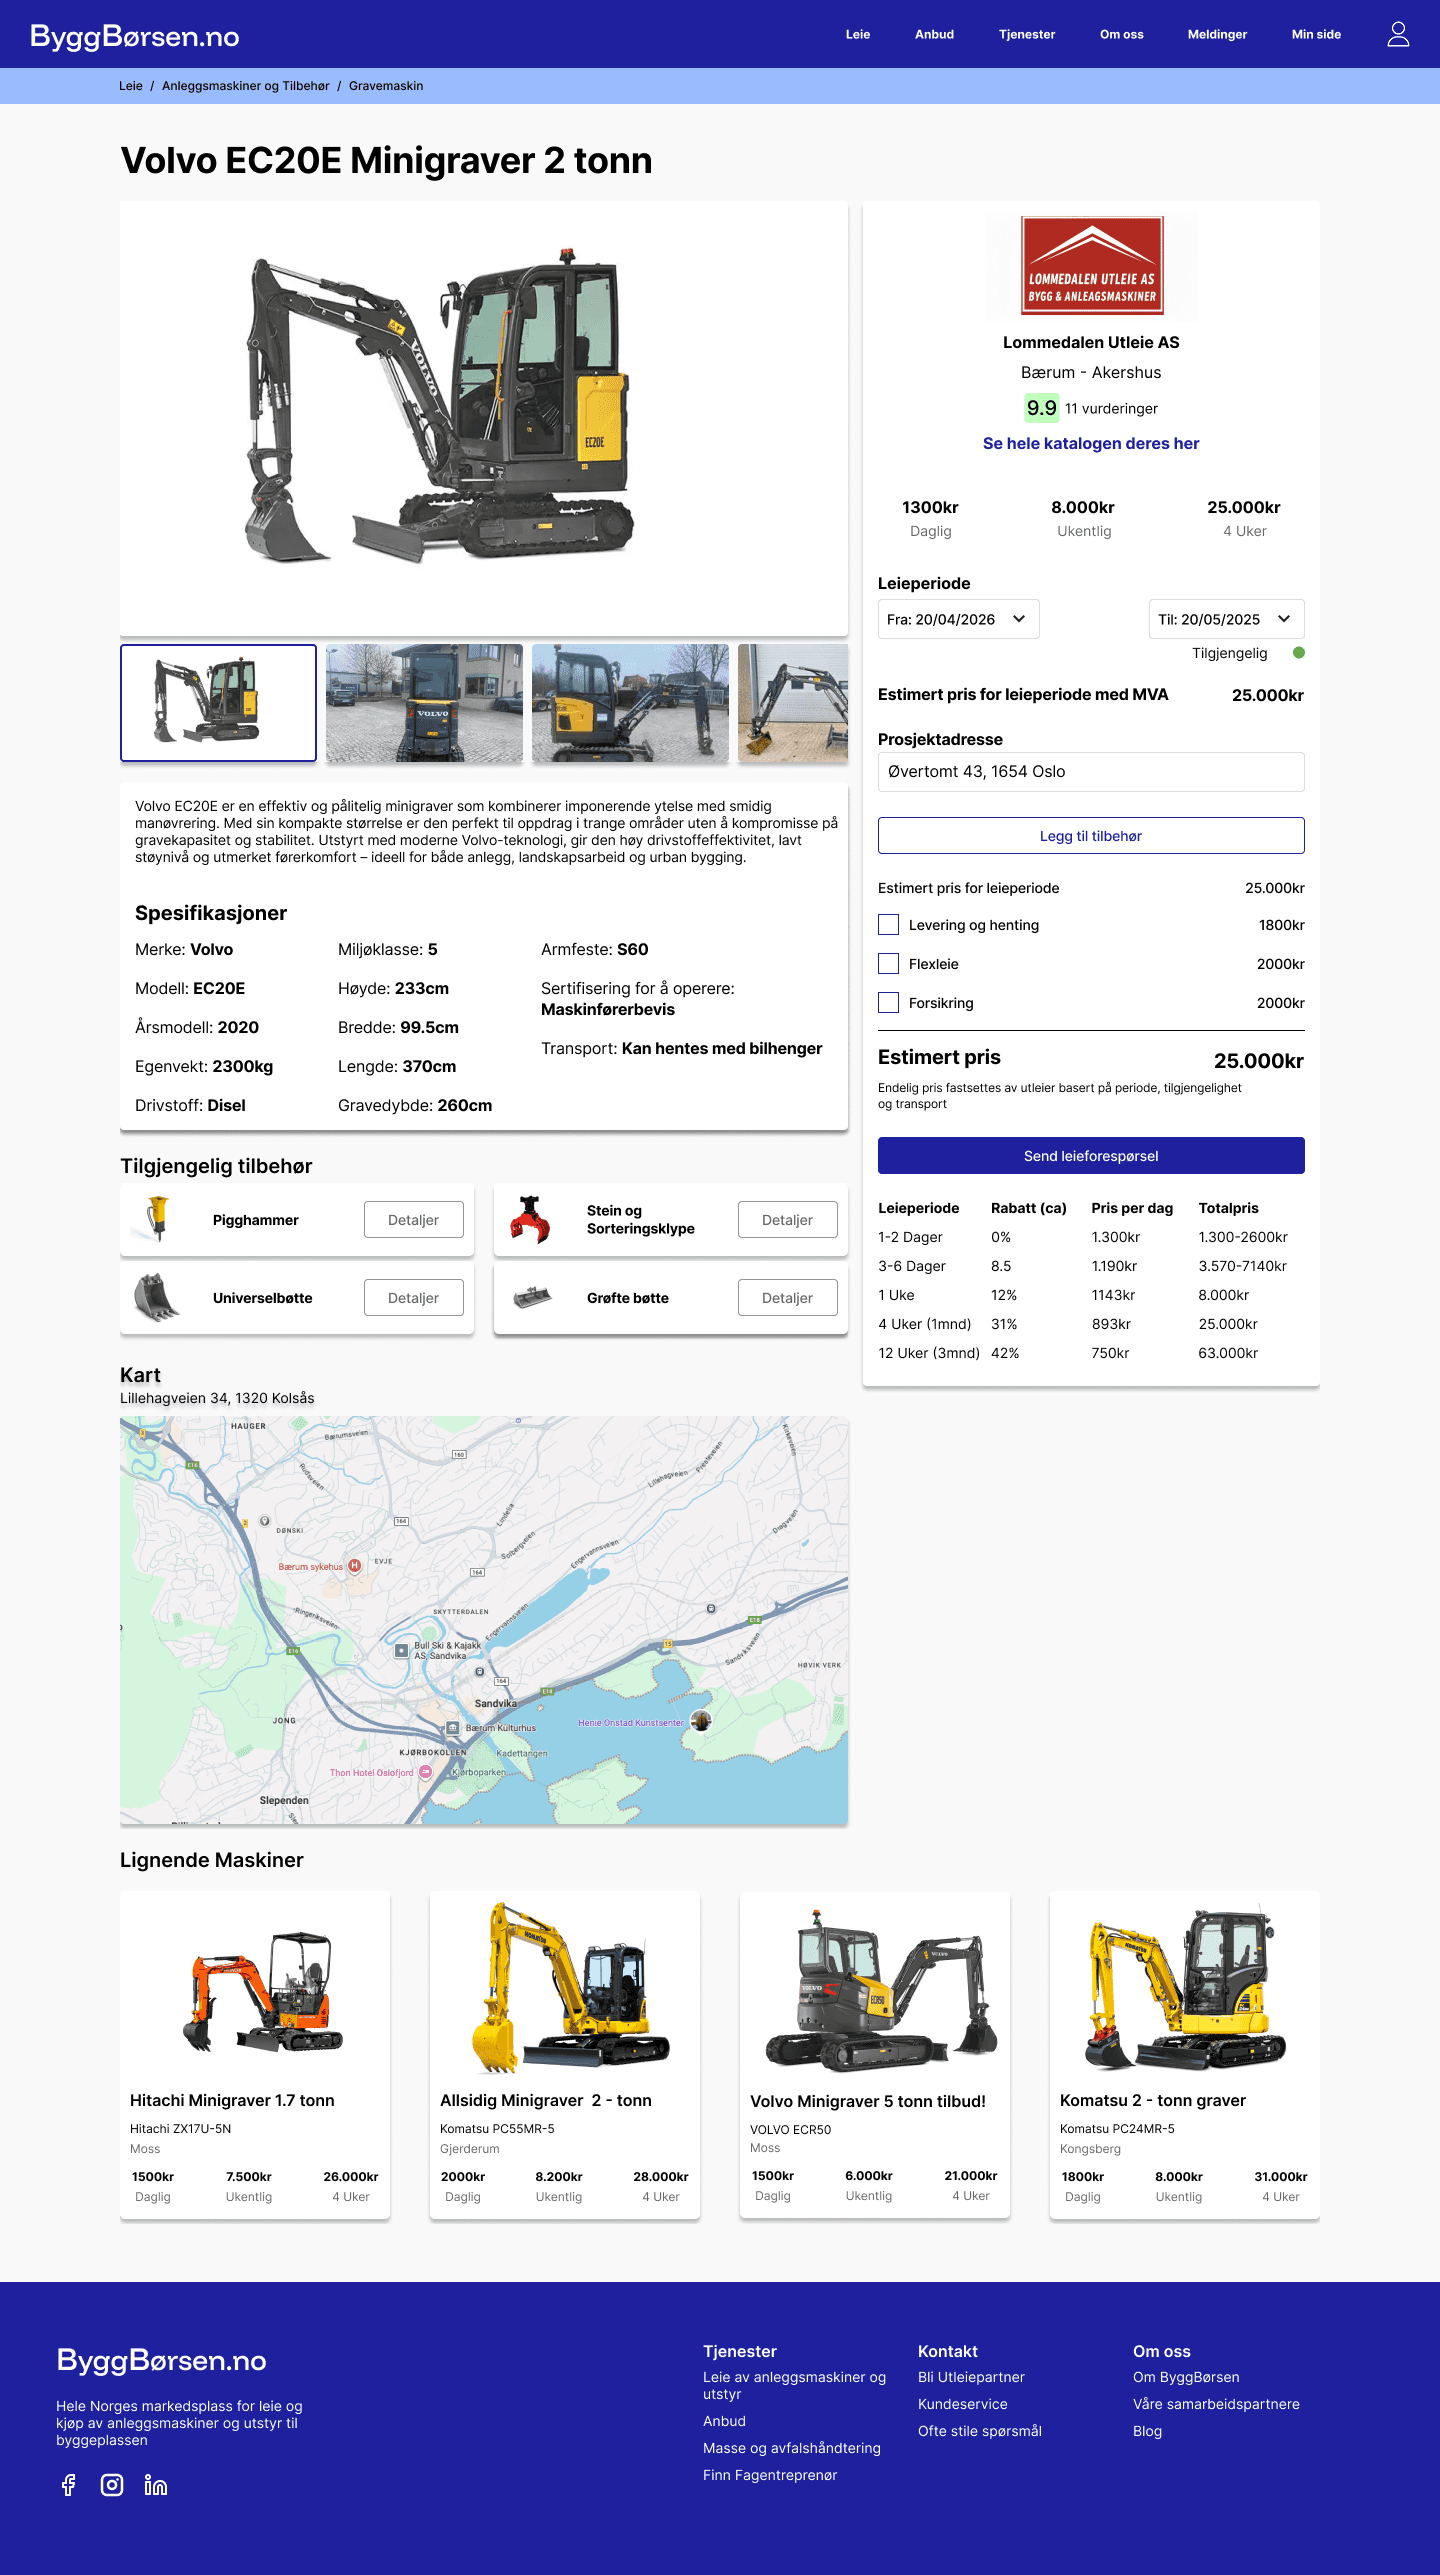The width and height of the screenshot is (1440, 2575).
Task: Open Detaljer for Universelbøtte
Action: (413, 1297)
